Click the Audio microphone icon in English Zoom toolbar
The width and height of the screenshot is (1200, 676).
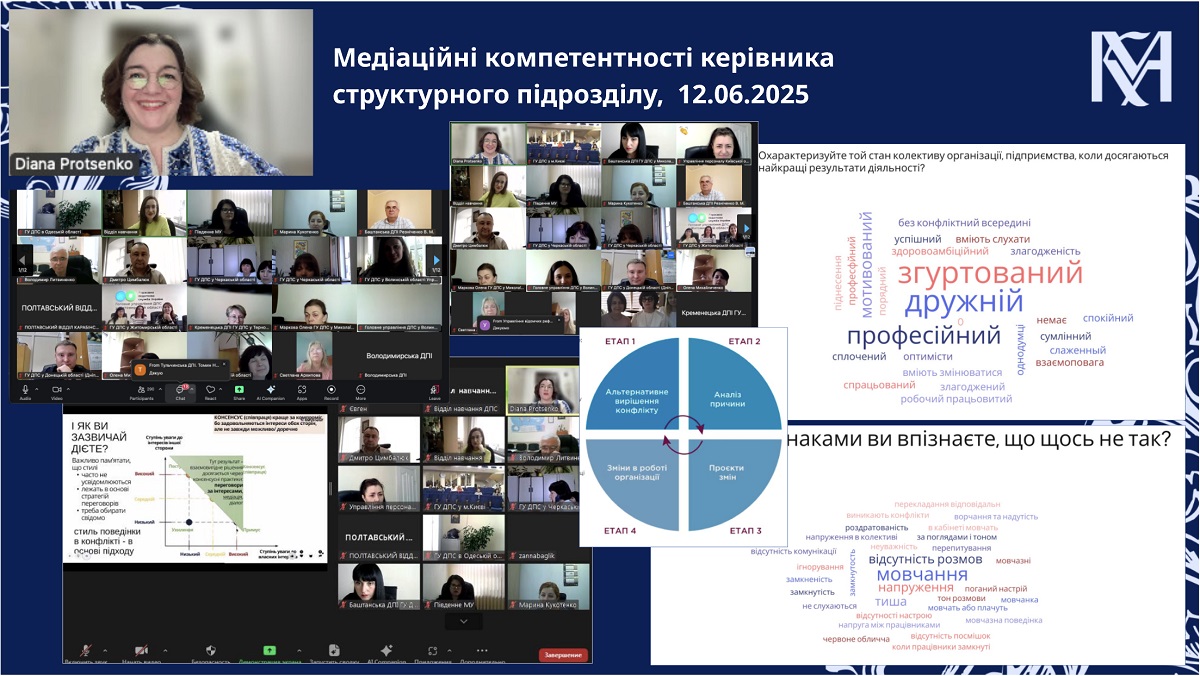(x=25, y=388)
